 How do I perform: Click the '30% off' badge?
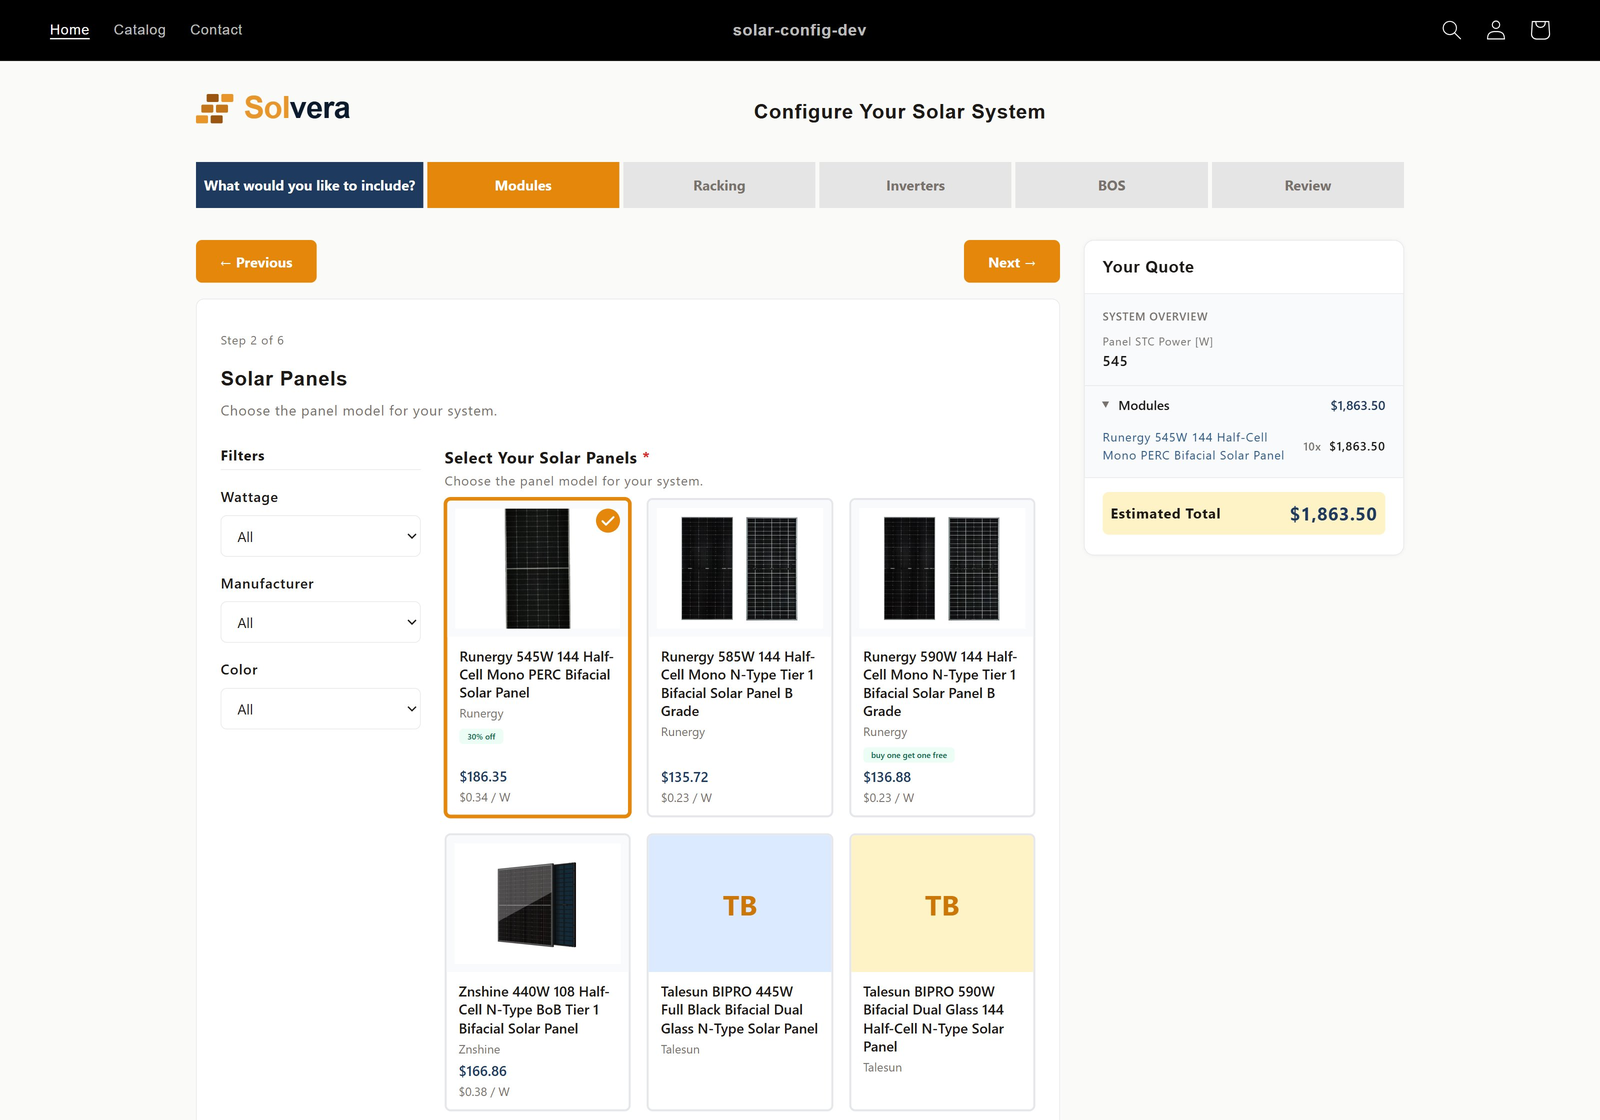click(481, 736)
